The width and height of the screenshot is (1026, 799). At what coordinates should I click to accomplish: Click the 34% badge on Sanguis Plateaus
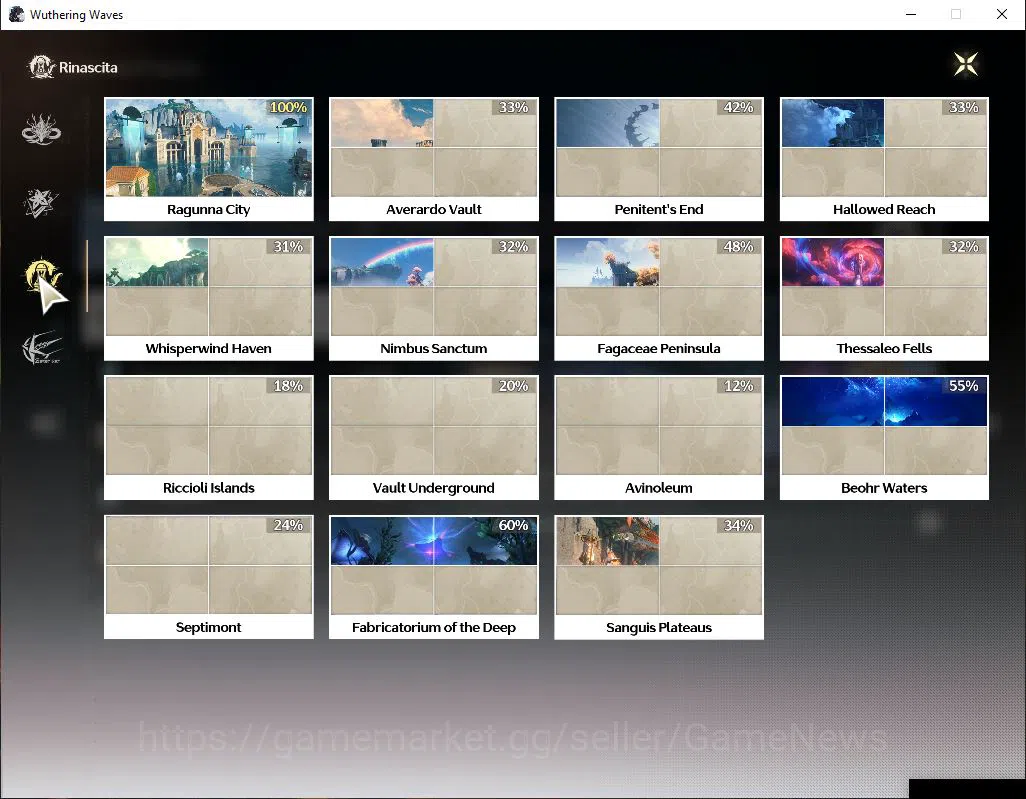pos(739,525)
